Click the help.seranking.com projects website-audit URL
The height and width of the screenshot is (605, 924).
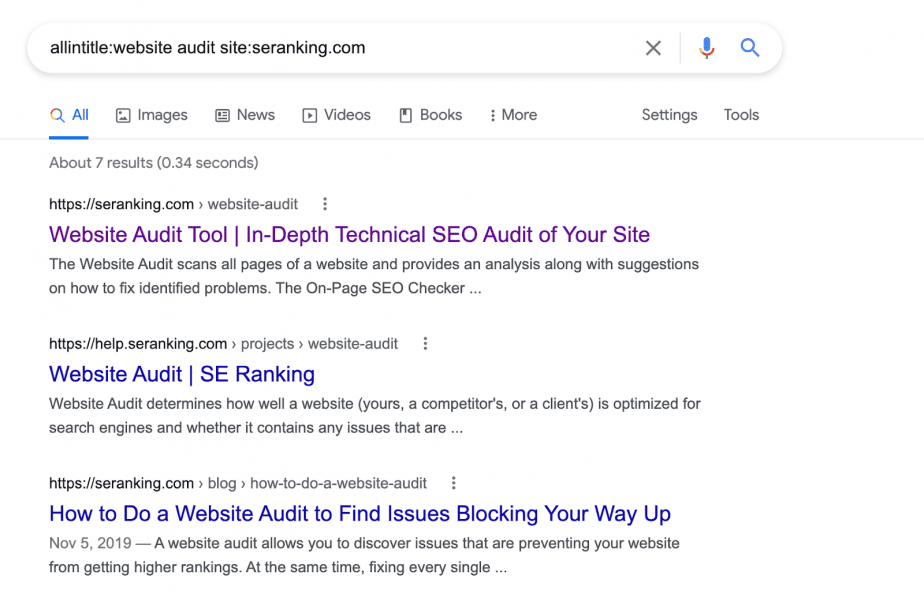tap(223, 343)
